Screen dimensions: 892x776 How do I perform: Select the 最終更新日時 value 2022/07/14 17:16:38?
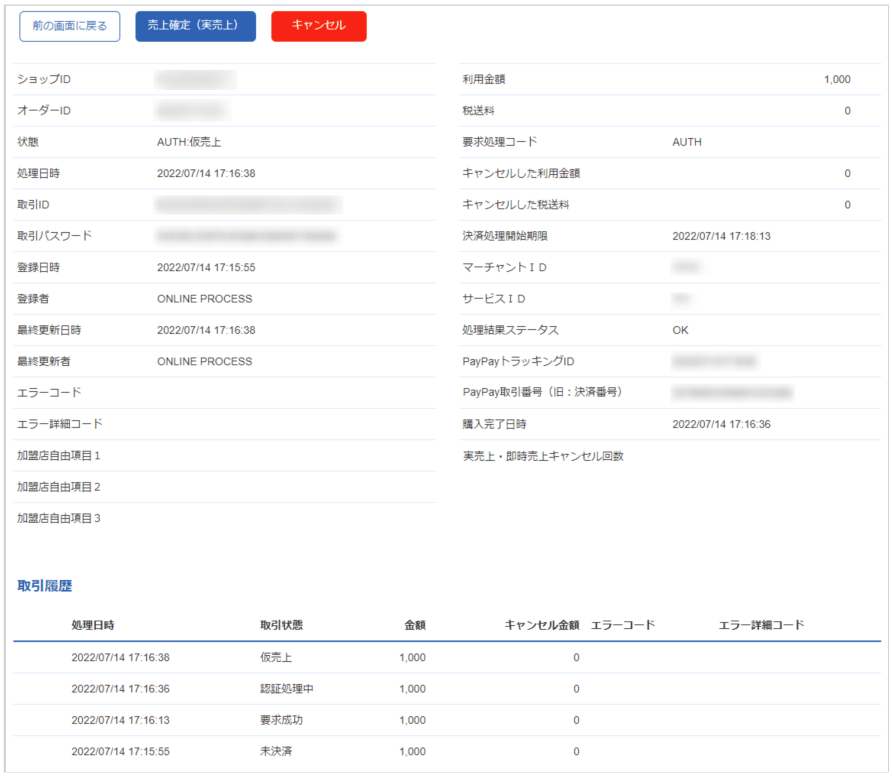[x=206, y=330]
